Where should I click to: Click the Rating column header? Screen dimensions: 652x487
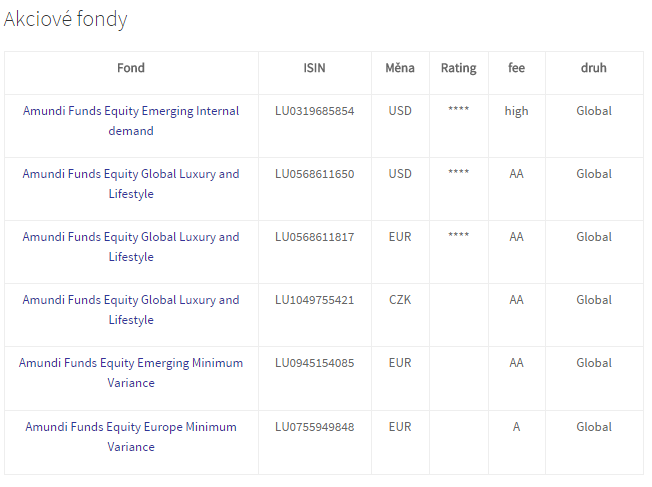(458, 68)
